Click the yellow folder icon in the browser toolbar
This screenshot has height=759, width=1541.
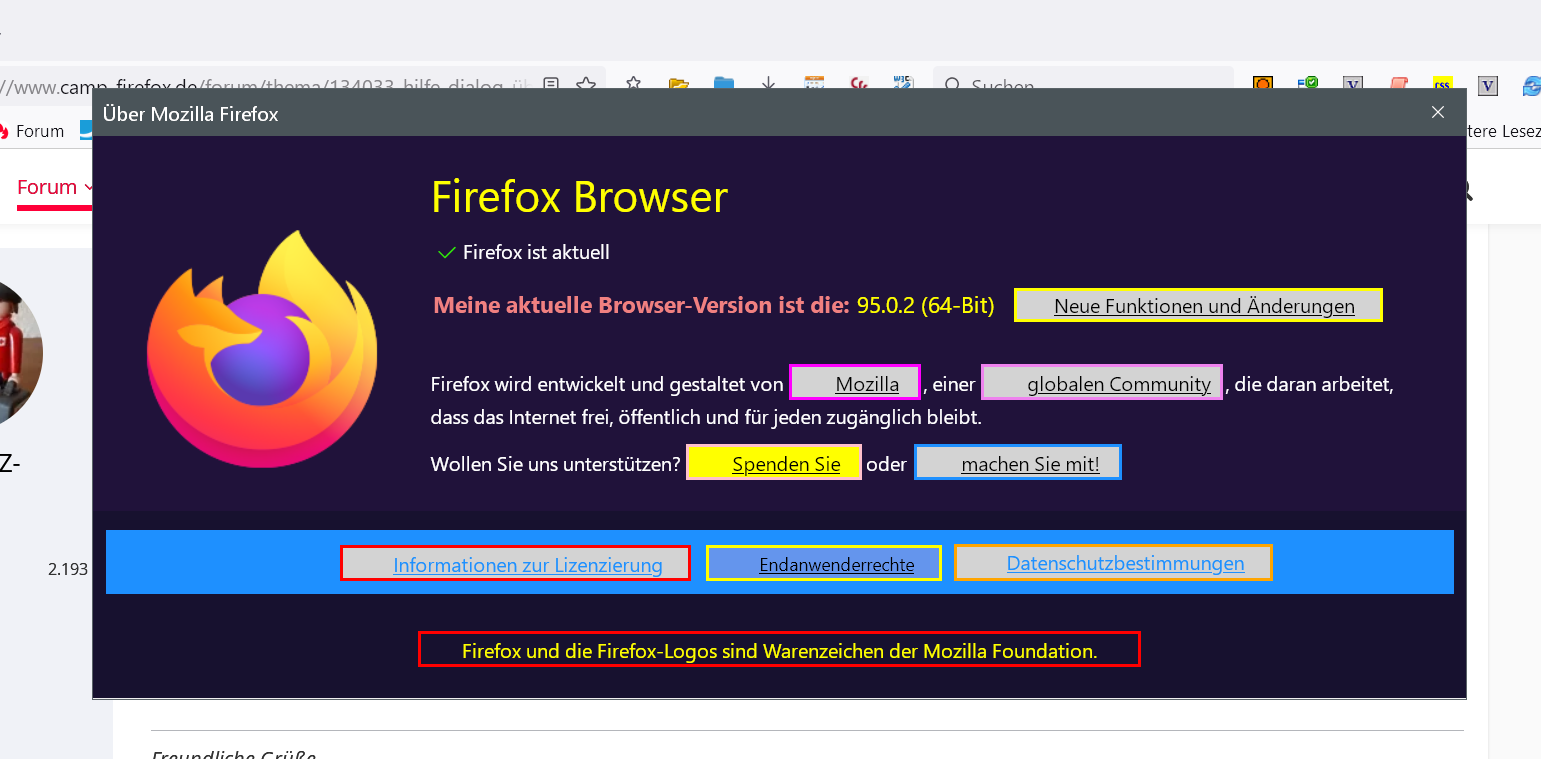pos(679,84)
